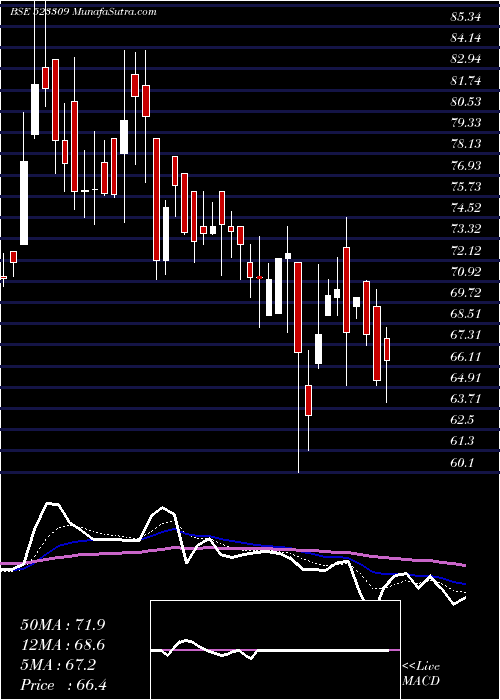Click the 84.14 price axis label
The height and width of the screenshot is (700, 500).
coord(466,38)
